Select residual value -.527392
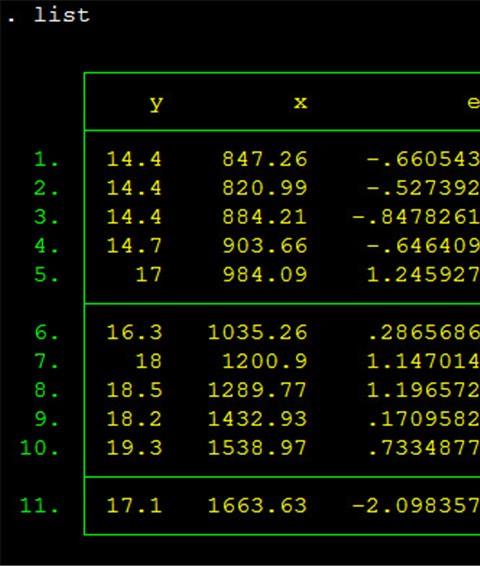This screenshot has height=566, width=480. [423, 188]
